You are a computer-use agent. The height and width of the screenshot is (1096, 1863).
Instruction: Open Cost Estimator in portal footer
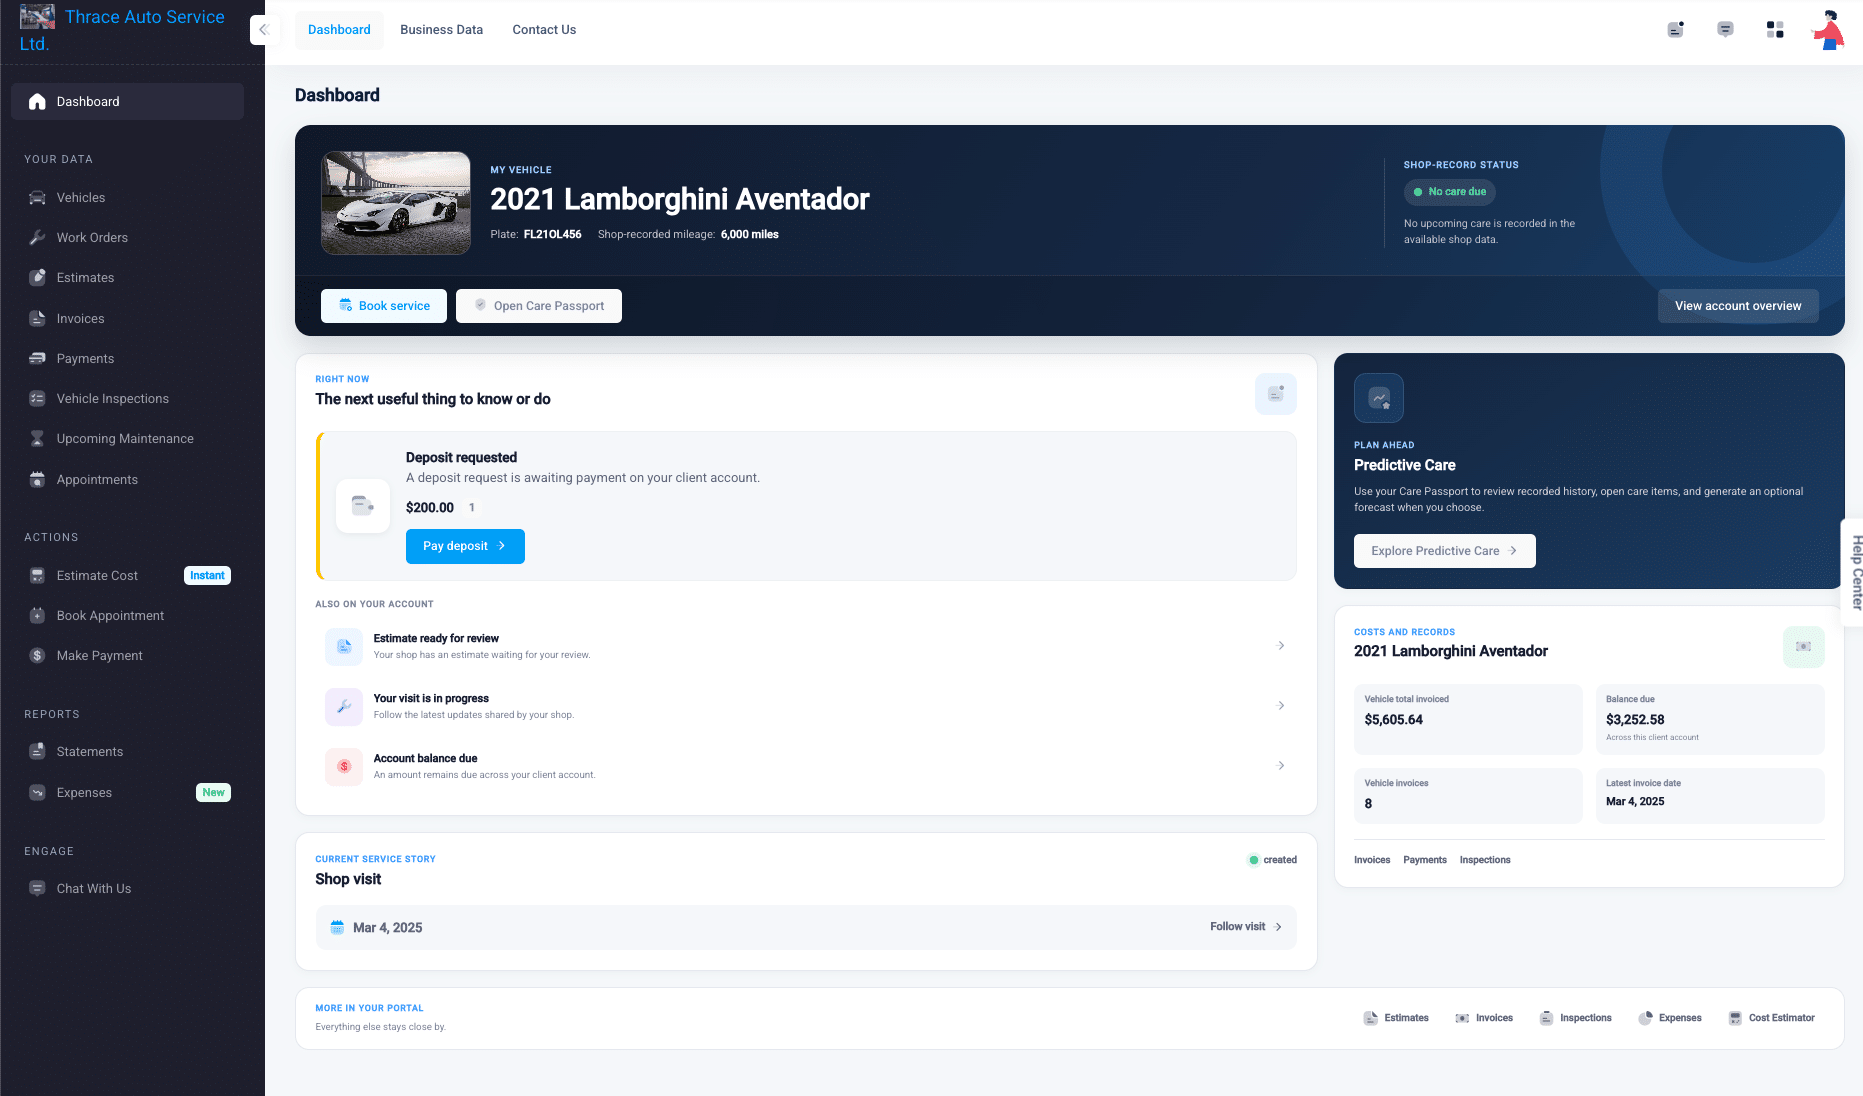pyautogui.click(x=1771, y=1018)
